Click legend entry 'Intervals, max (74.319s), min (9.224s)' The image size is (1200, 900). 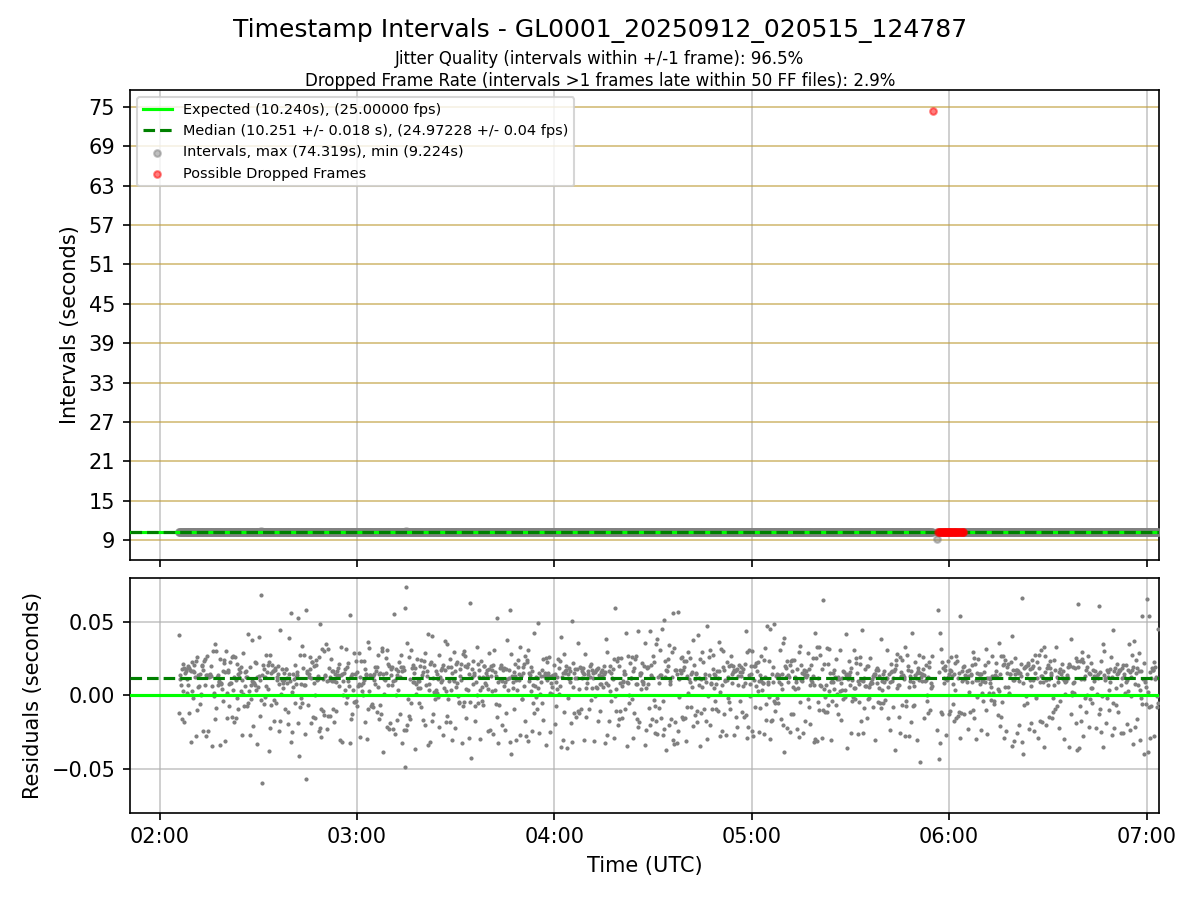click(323, 151)
